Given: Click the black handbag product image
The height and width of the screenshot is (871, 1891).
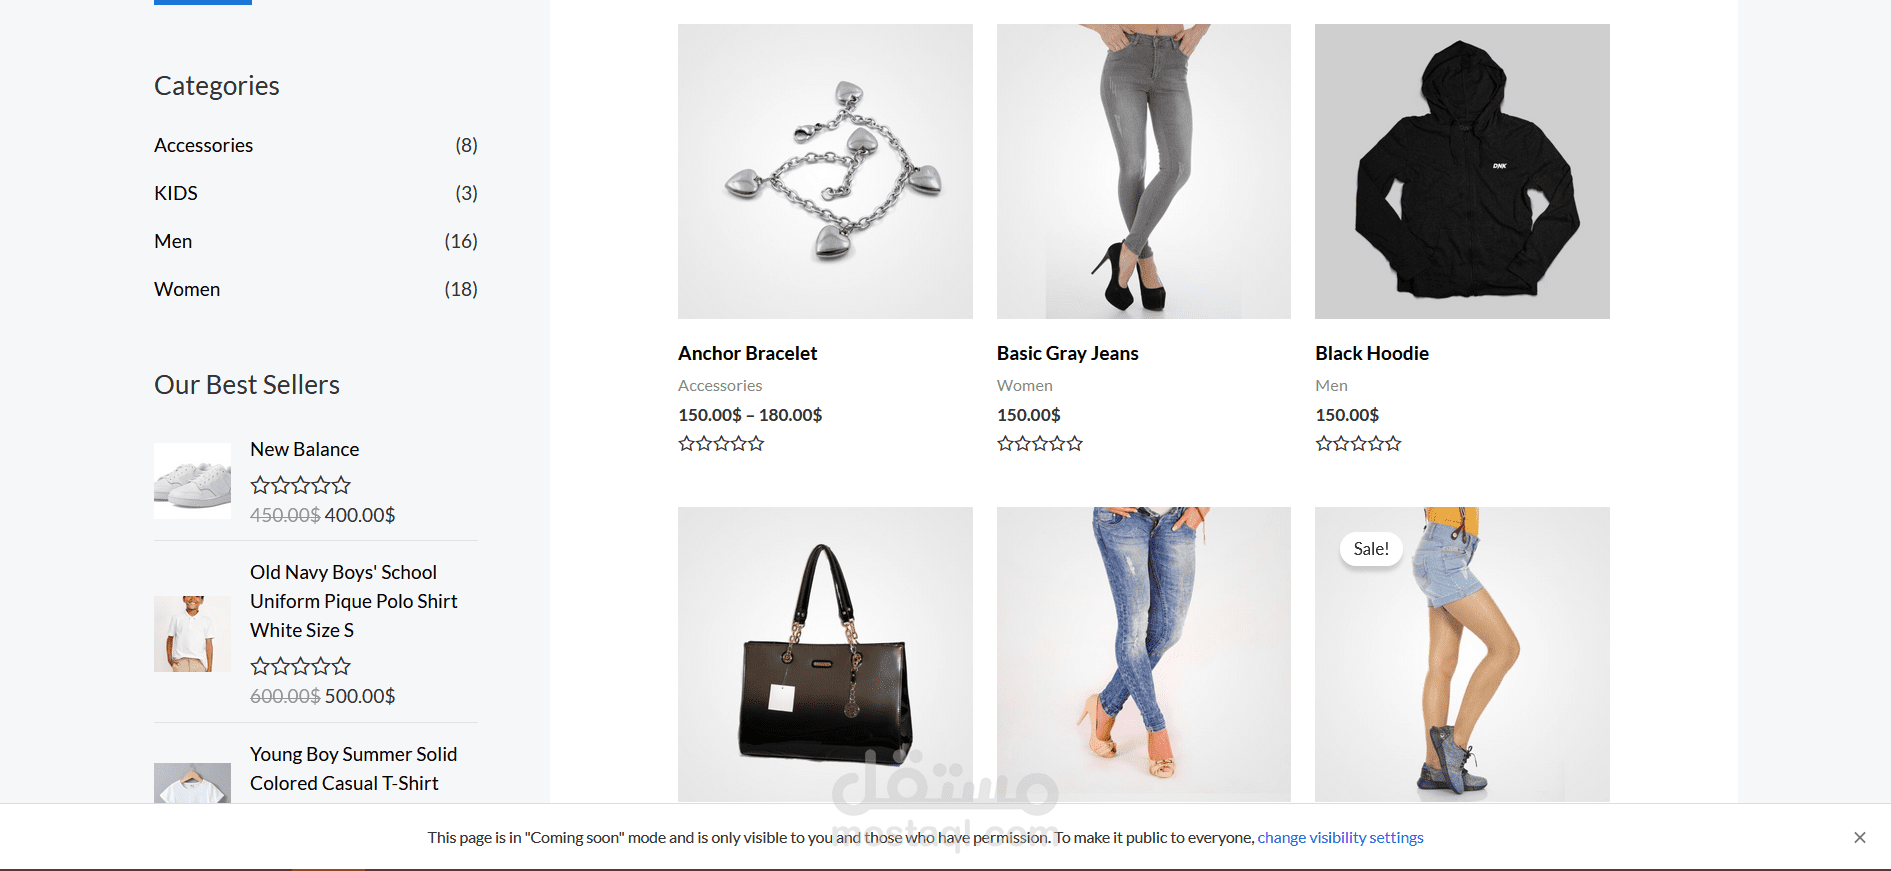Looking at the screenshot, I should coord(825,654).
